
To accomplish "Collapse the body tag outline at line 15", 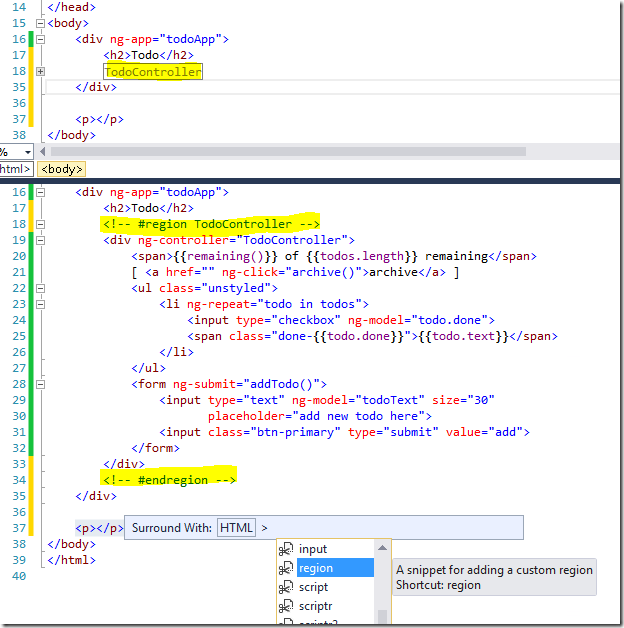I will (x=40, y=22).
